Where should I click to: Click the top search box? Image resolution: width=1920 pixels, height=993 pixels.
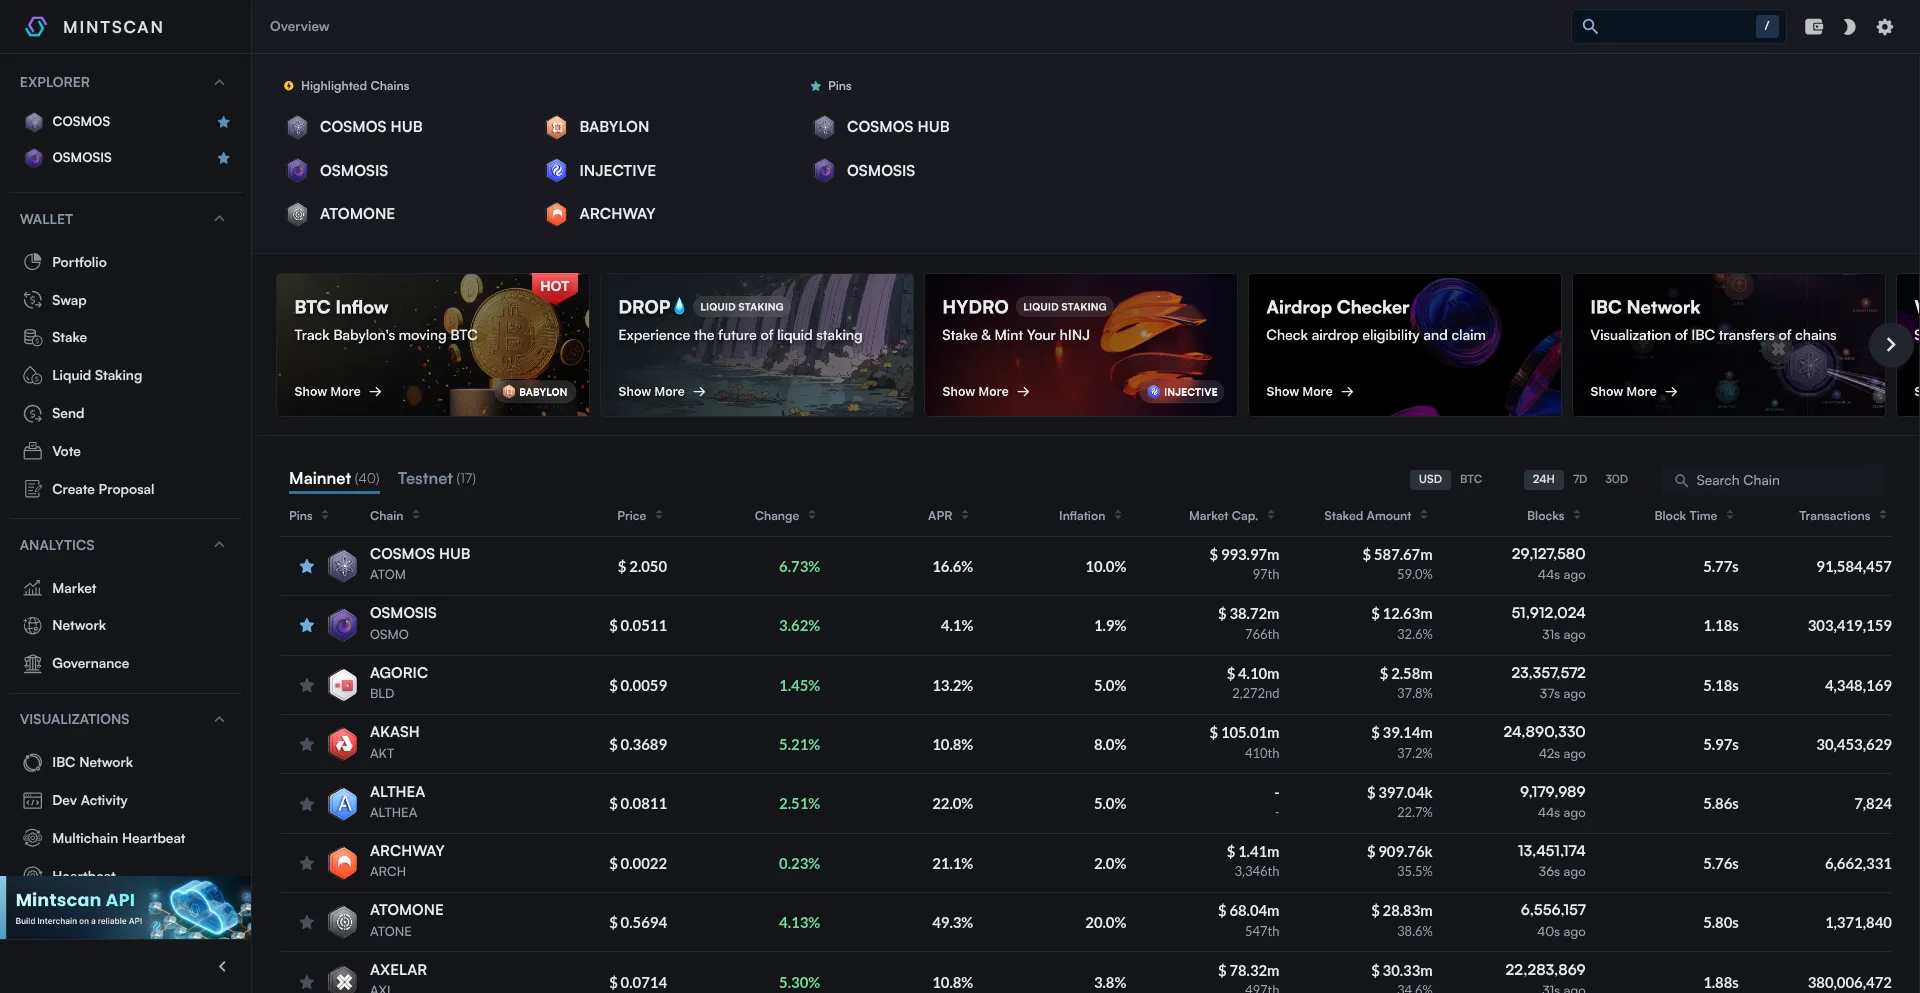pyautogui.click(x=1678, y=27)
